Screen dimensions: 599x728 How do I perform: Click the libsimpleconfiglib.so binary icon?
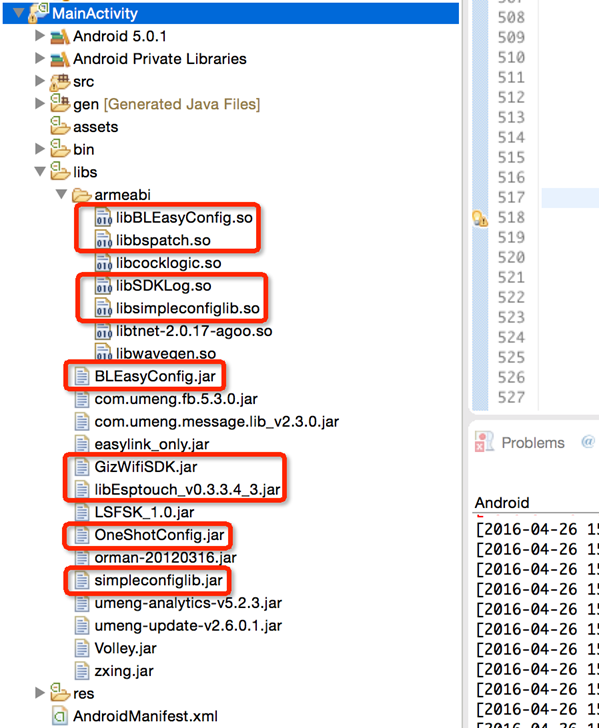tap(104, 308)
